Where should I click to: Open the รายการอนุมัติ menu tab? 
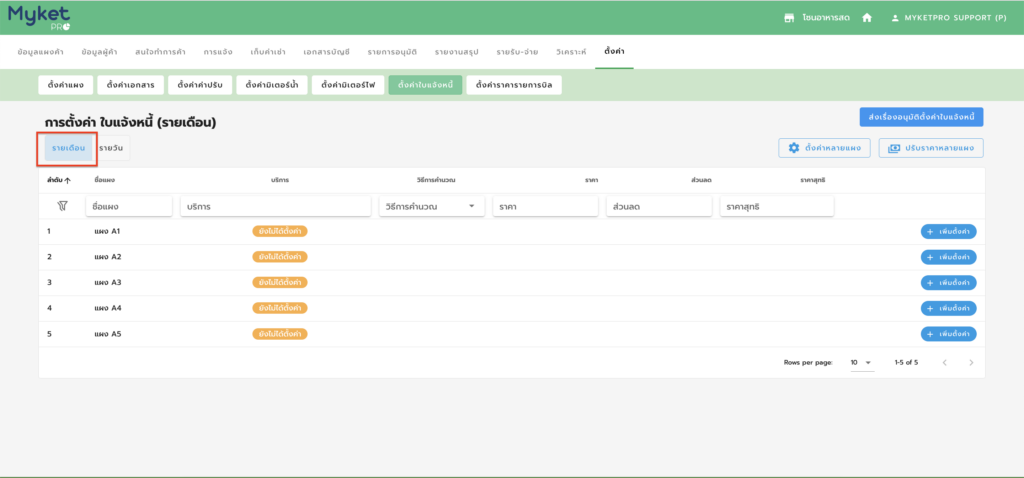click(x=392, y=52)
